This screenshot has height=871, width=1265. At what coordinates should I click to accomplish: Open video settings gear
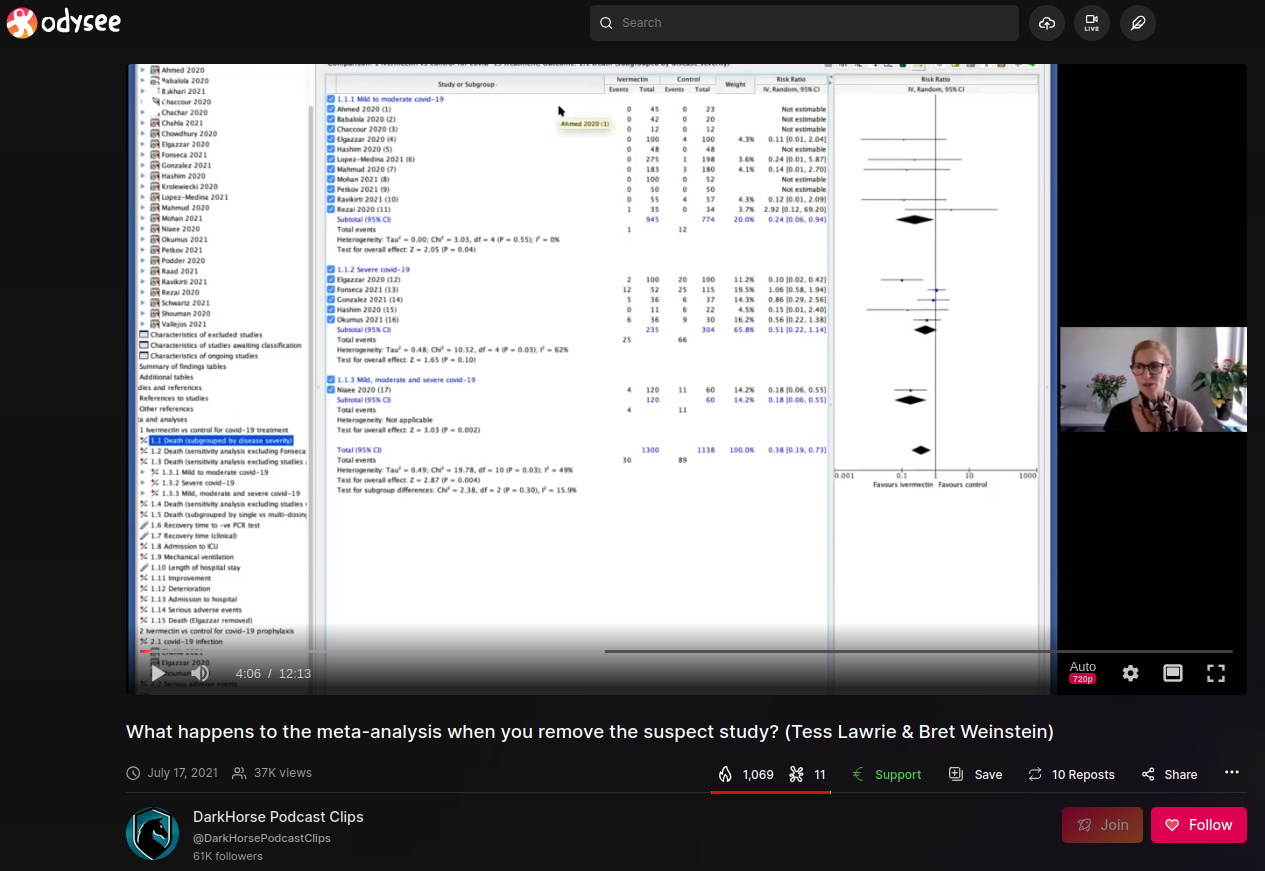[1130, 673]
